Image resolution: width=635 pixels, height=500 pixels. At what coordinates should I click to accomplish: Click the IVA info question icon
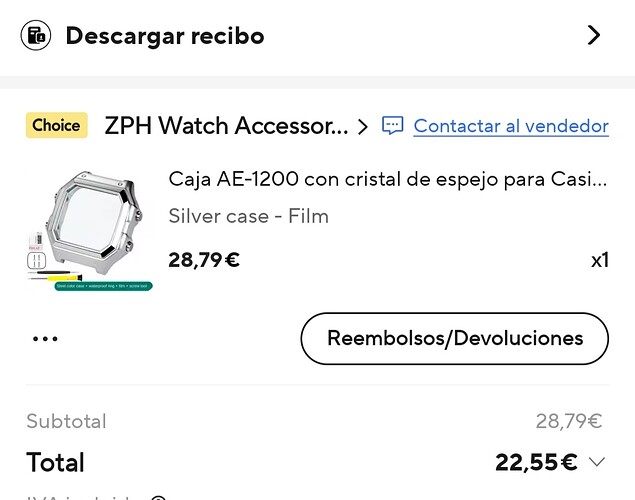[158, 498]
